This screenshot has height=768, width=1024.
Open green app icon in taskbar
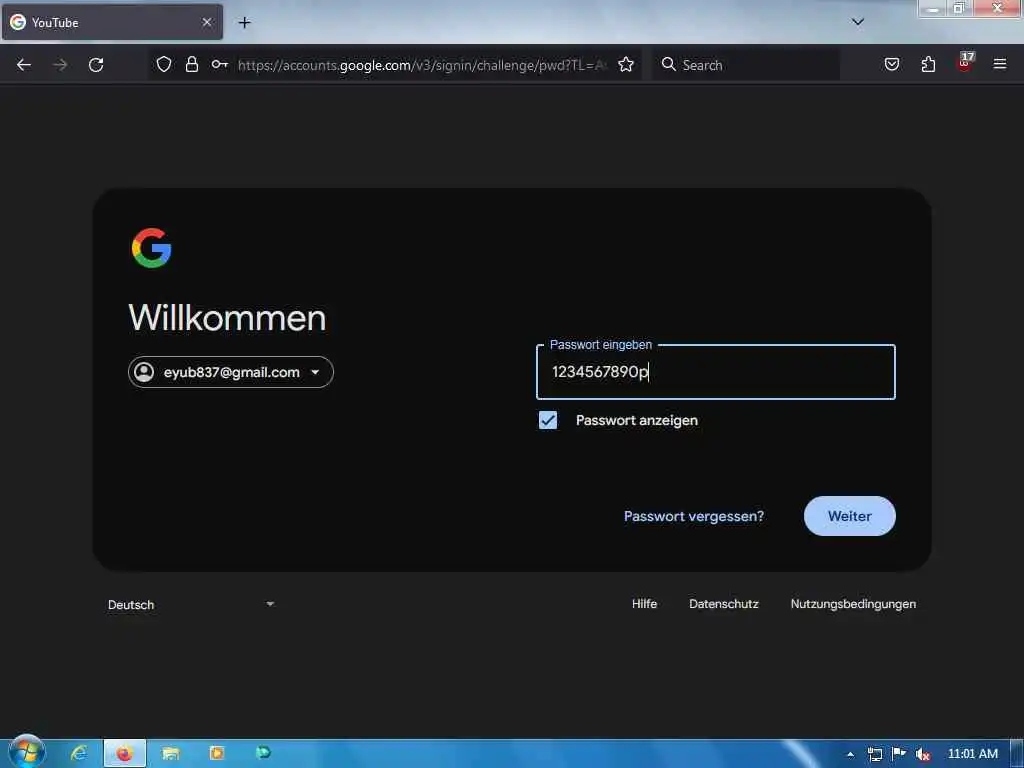pos(263,752)
